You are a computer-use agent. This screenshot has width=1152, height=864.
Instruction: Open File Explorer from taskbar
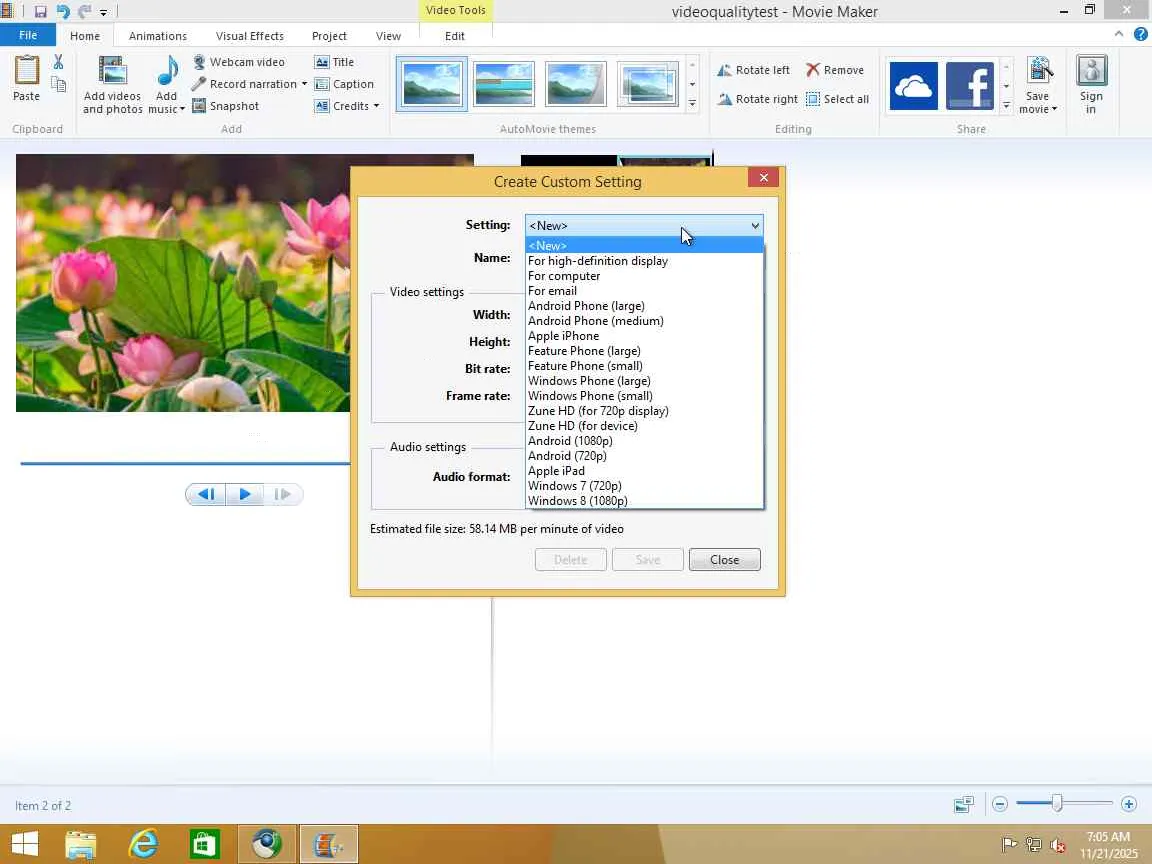pos(81,843)
